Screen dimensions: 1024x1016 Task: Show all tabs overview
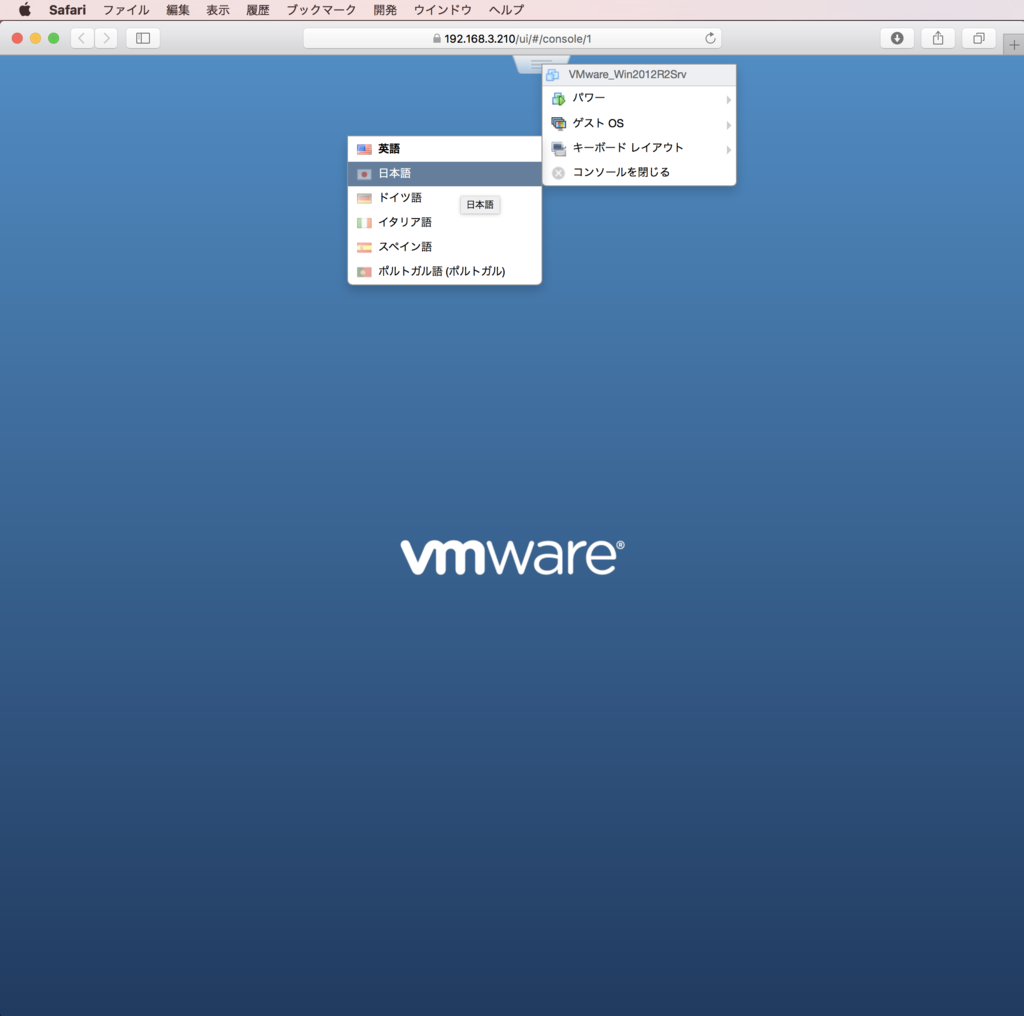click(x=978, y=39)
